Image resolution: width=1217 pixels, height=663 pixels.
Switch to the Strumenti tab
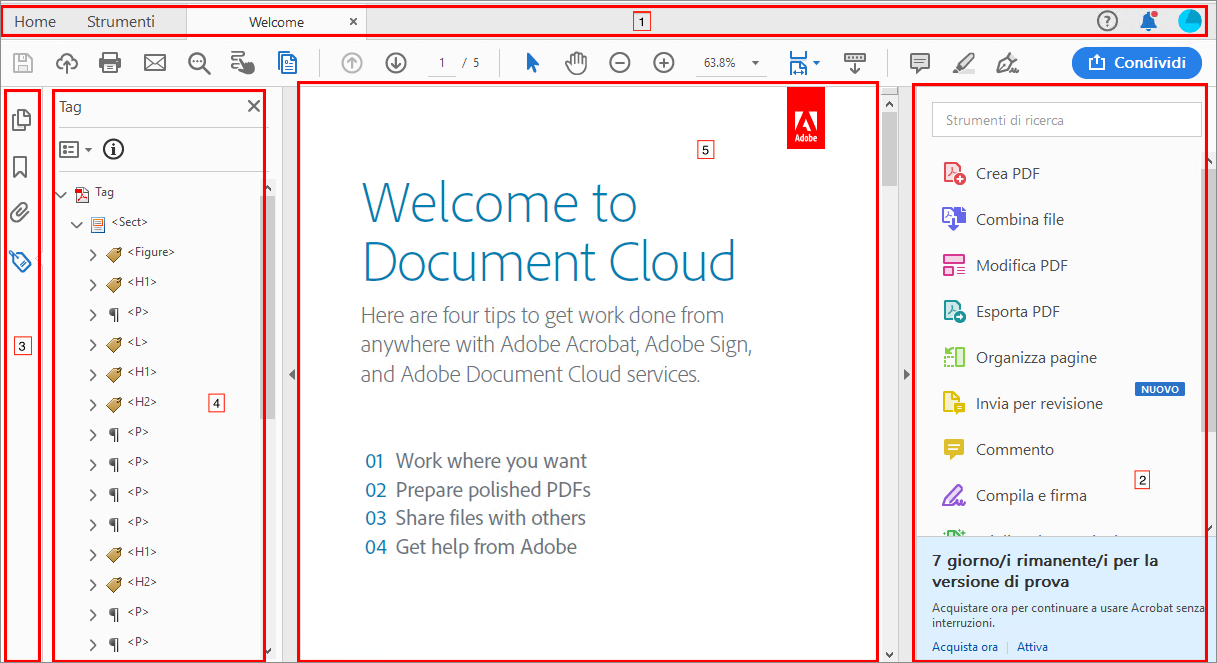click(x=120, y=21)
